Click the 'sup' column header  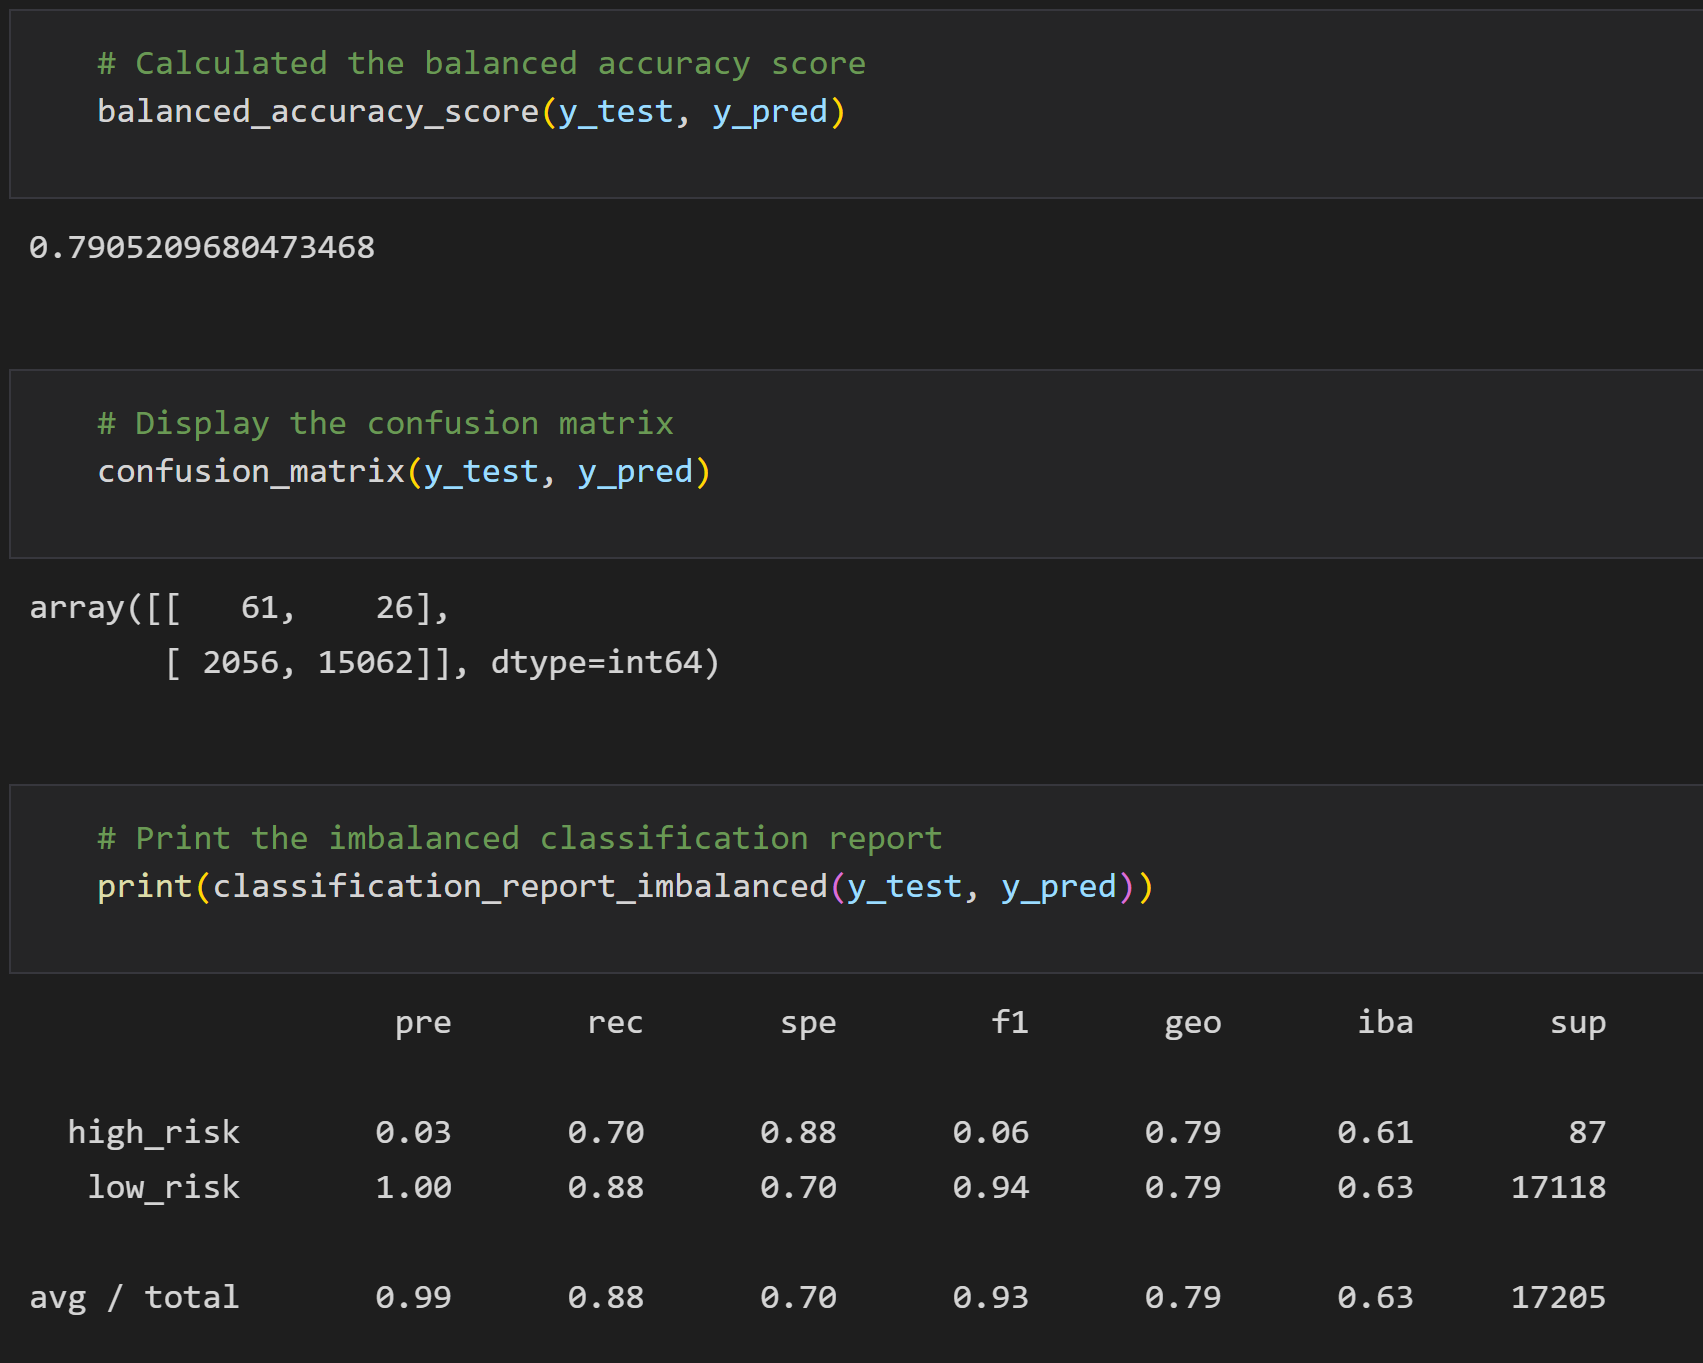pos(1578,1023)
